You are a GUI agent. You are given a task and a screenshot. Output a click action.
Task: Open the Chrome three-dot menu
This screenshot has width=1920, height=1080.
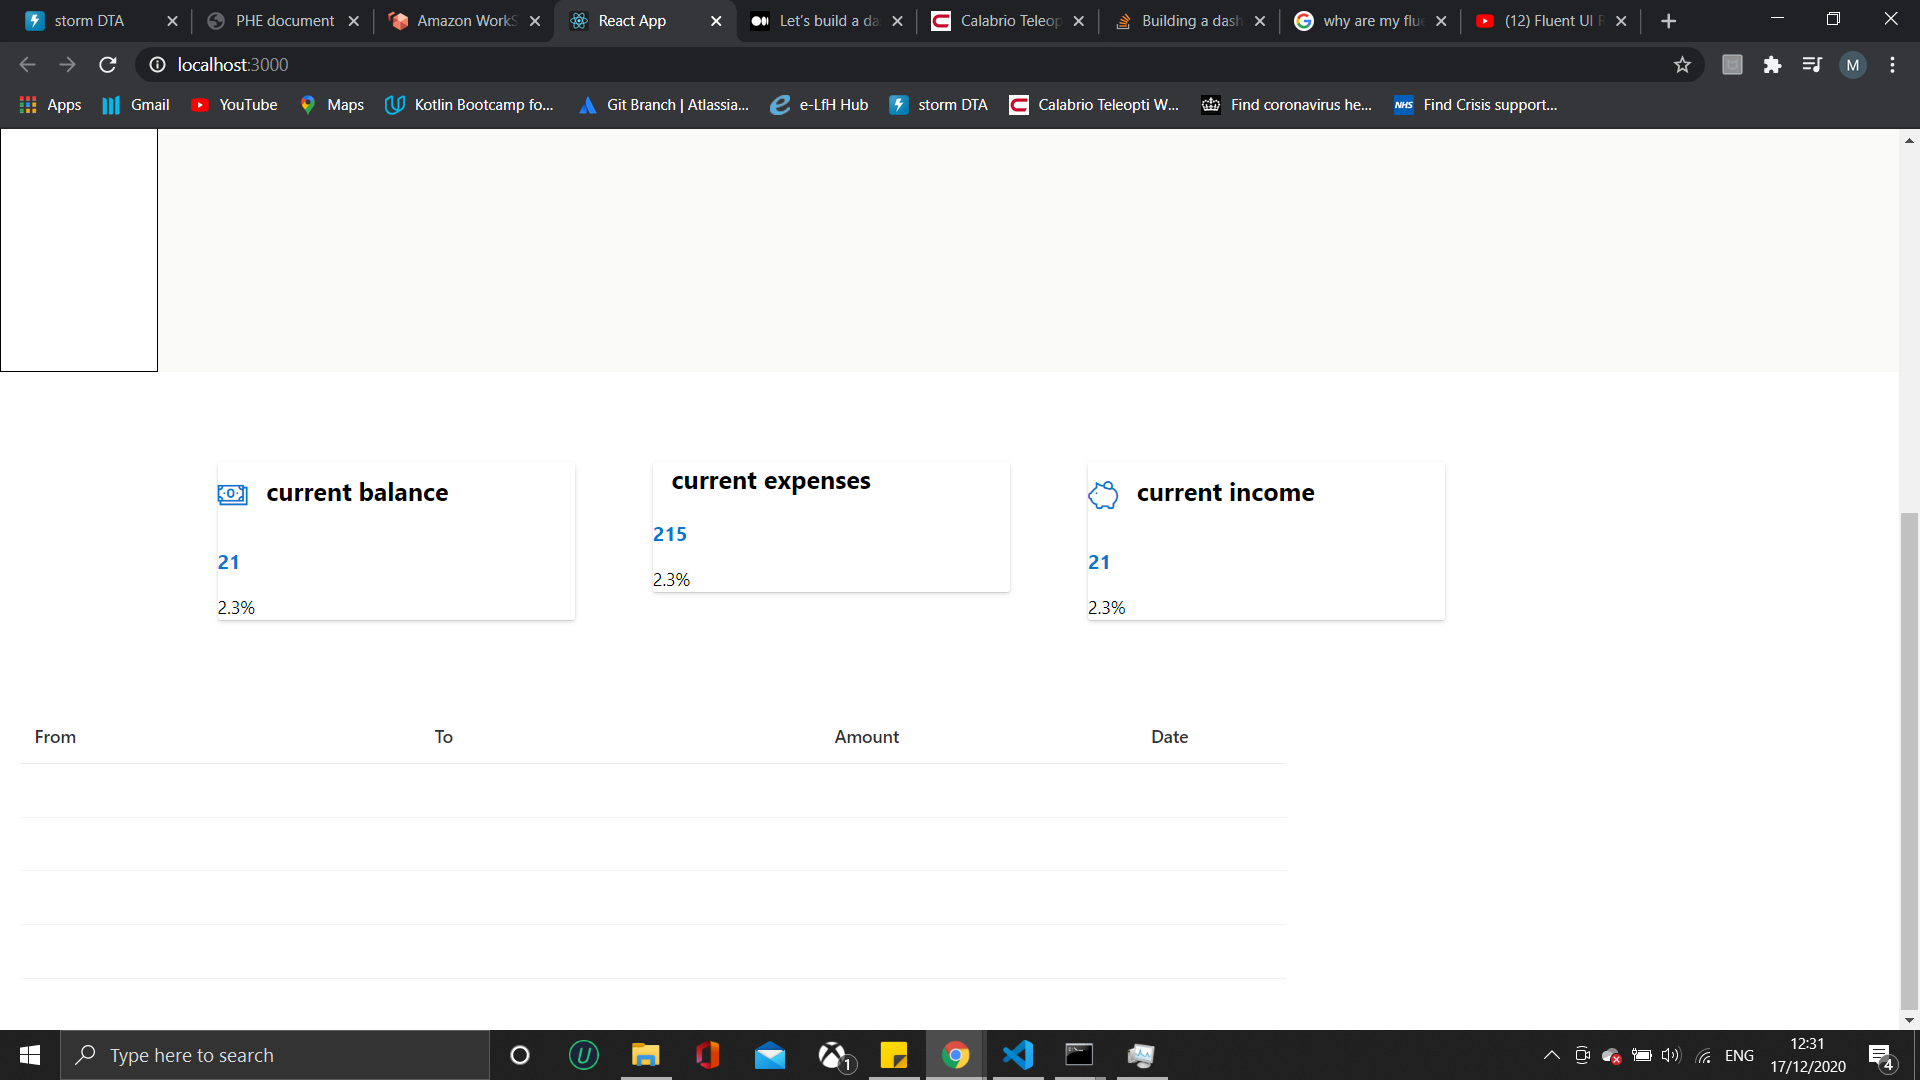click(x=1892, y=65)
